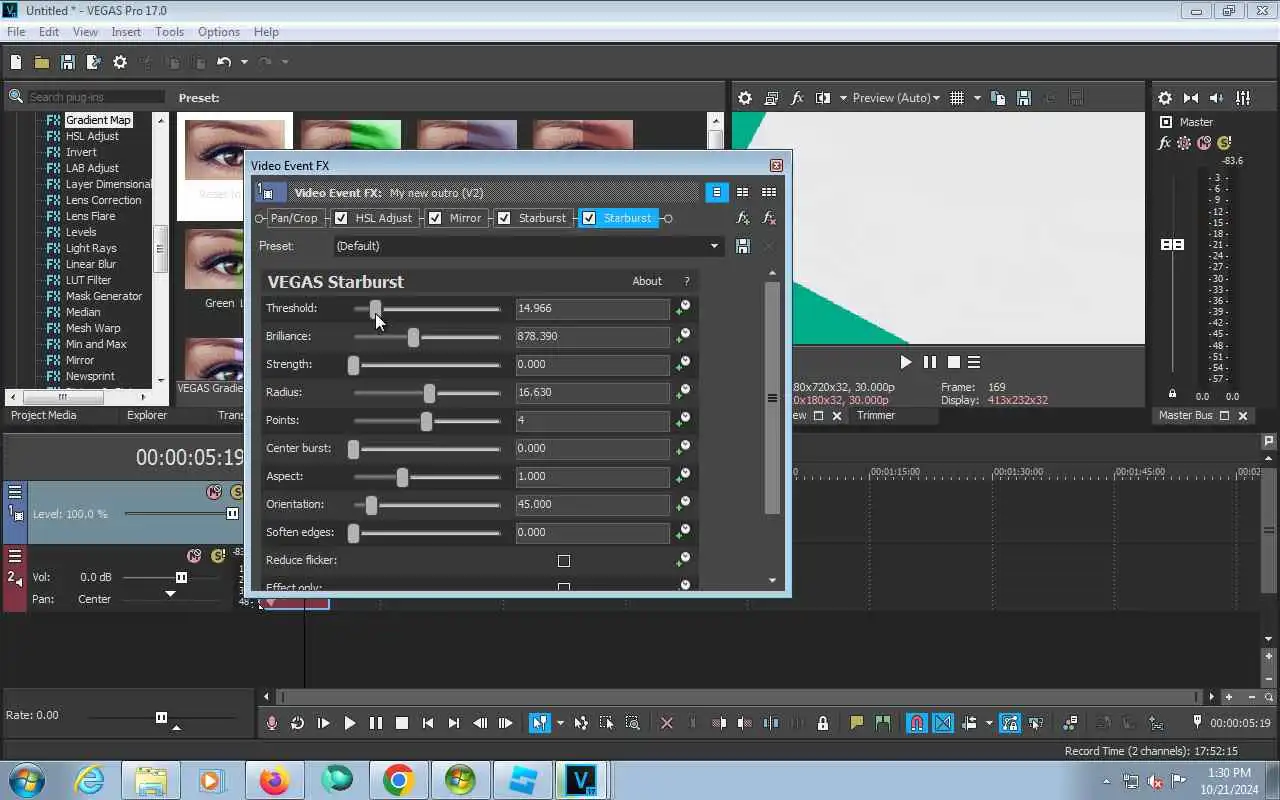Click the Delete X icon on the timeline toolbar

(667, 723)
